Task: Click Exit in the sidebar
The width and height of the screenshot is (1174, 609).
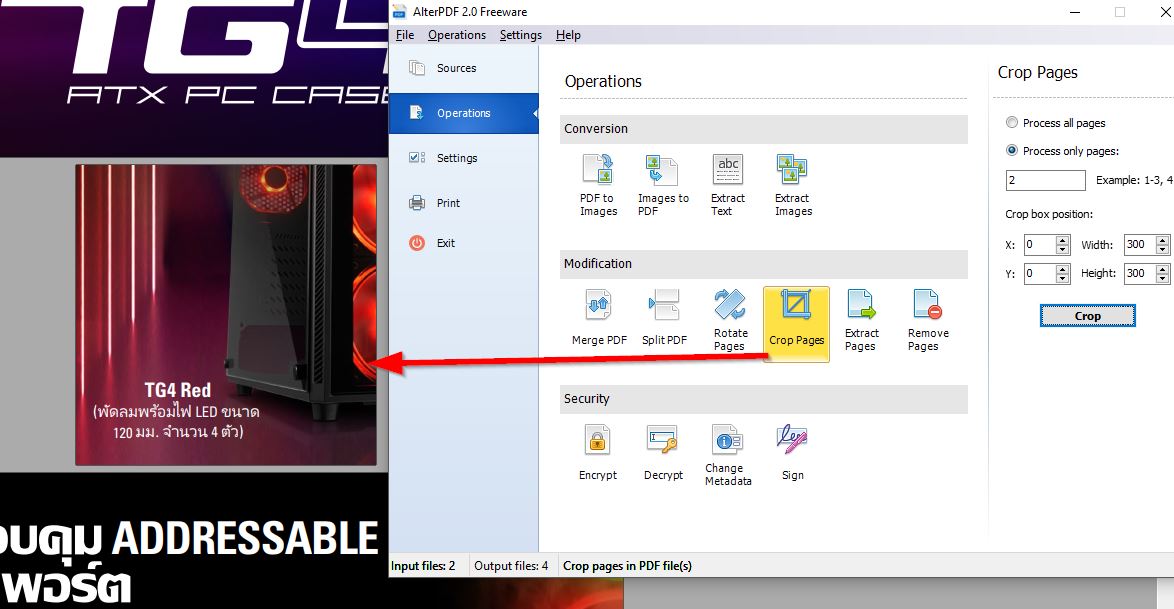Action: [463, 243]
